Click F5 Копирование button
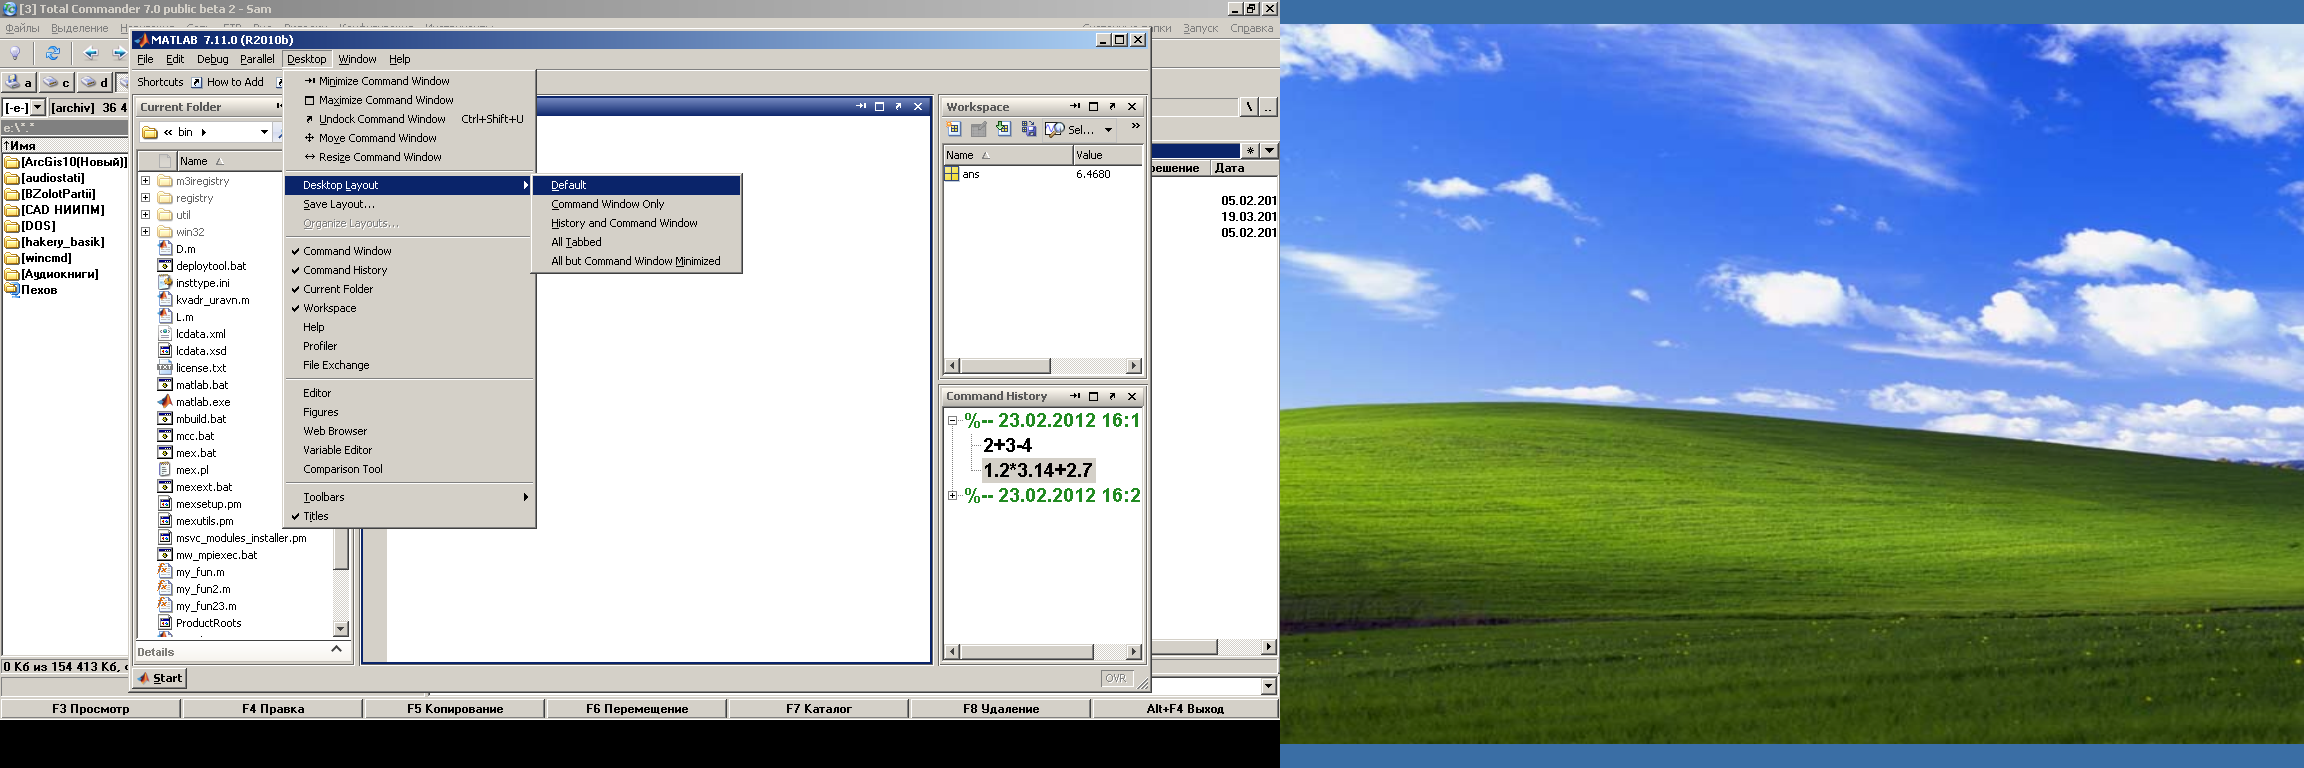 pyautogui.click(x=455, y=708)
